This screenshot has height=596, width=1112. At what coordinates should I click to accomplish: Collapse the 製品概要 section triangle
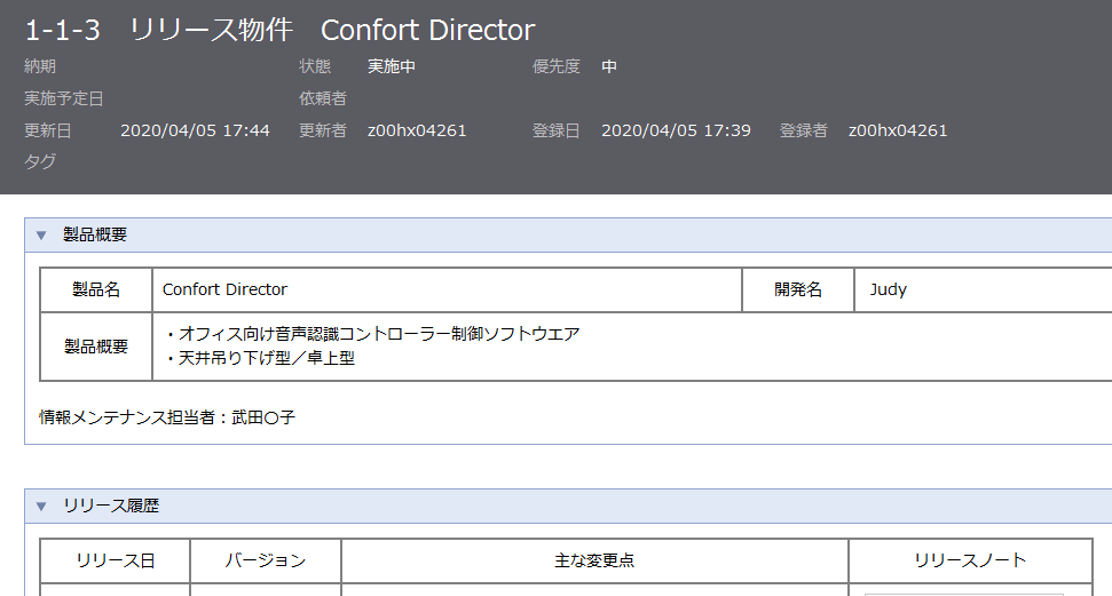(x=41, y=235)
